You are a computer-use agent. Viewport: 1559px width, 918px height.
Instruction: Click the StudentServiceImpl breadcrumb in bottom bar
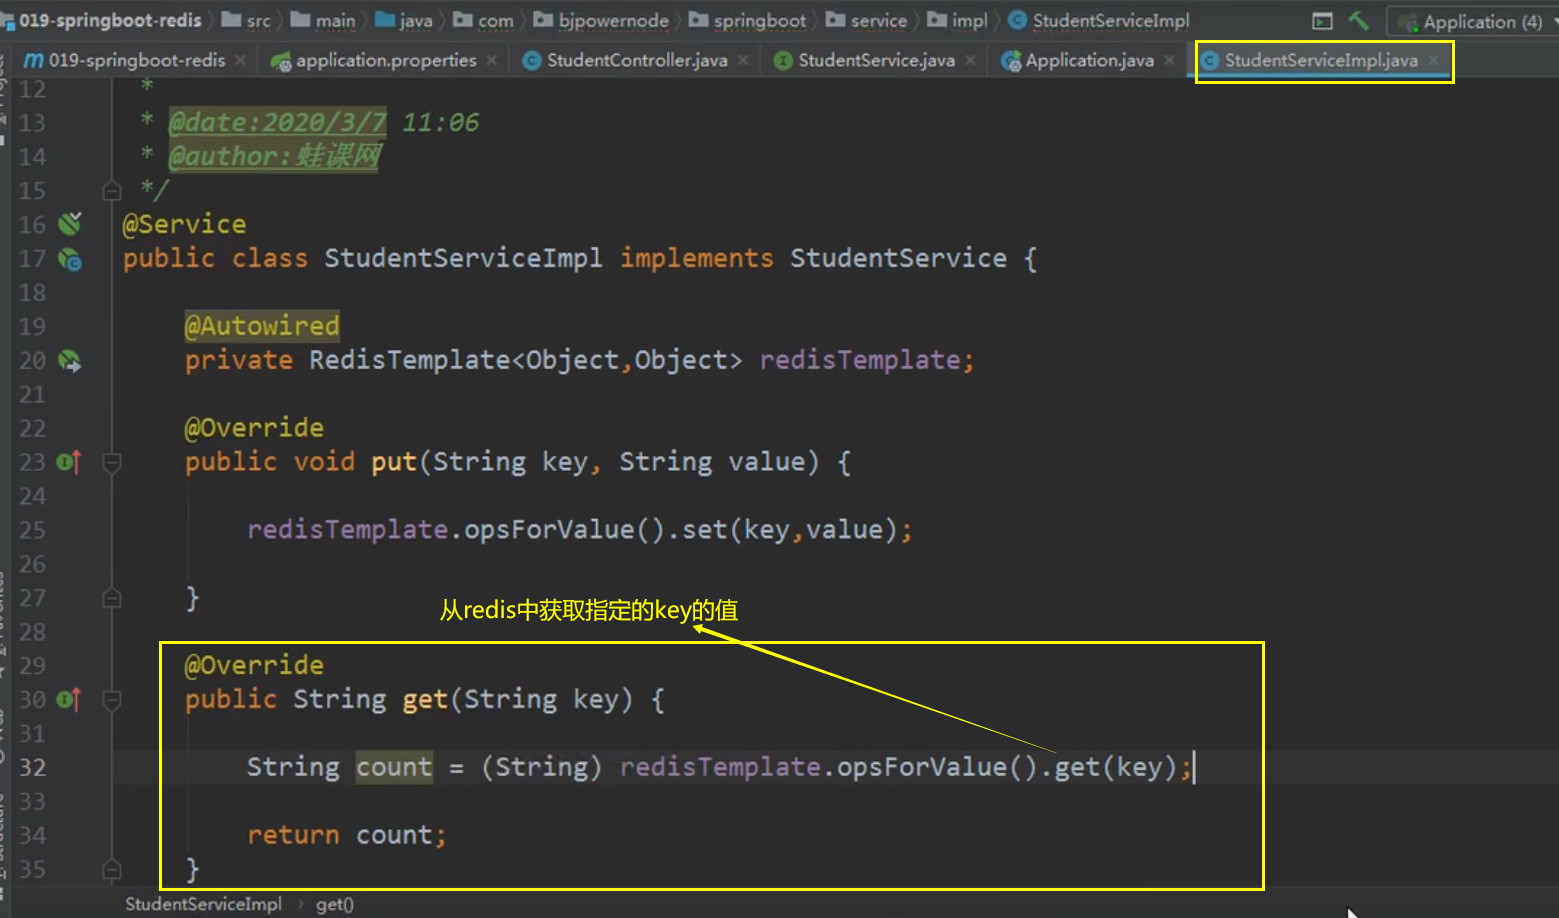point(203,904)
